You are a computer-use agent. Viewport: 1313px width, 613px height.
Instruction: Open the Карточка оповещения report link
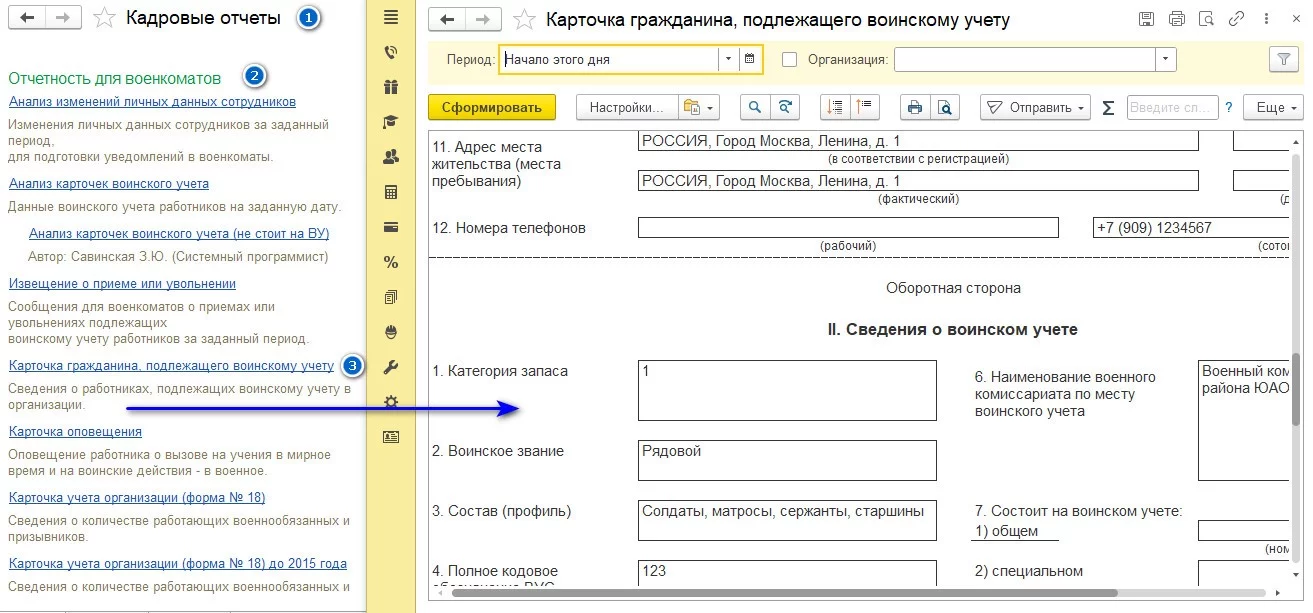(75, 431)
